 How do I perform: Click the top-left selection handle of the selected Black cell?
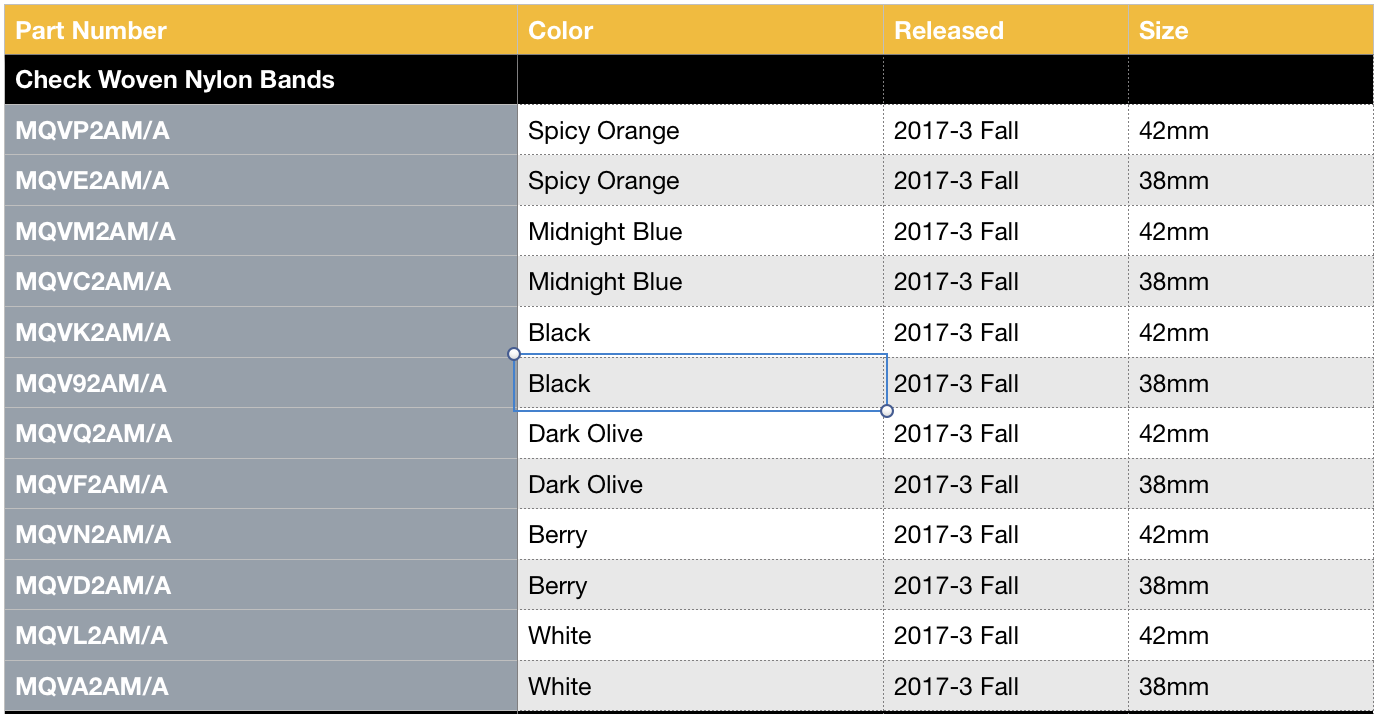(514, 354)
